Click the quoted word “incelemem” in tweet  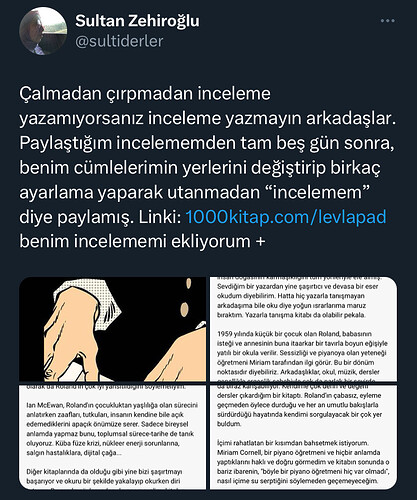[x=320, y=192]
